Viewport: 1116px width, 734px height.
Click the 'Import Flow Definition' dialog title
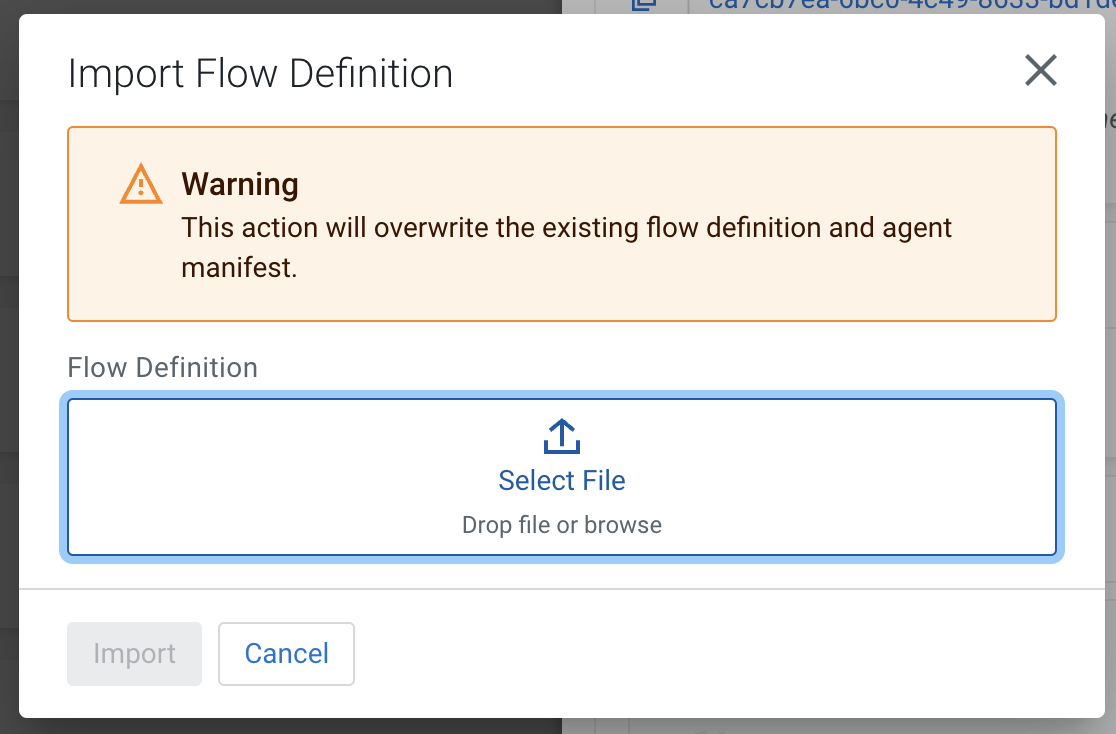pos(260,74)
